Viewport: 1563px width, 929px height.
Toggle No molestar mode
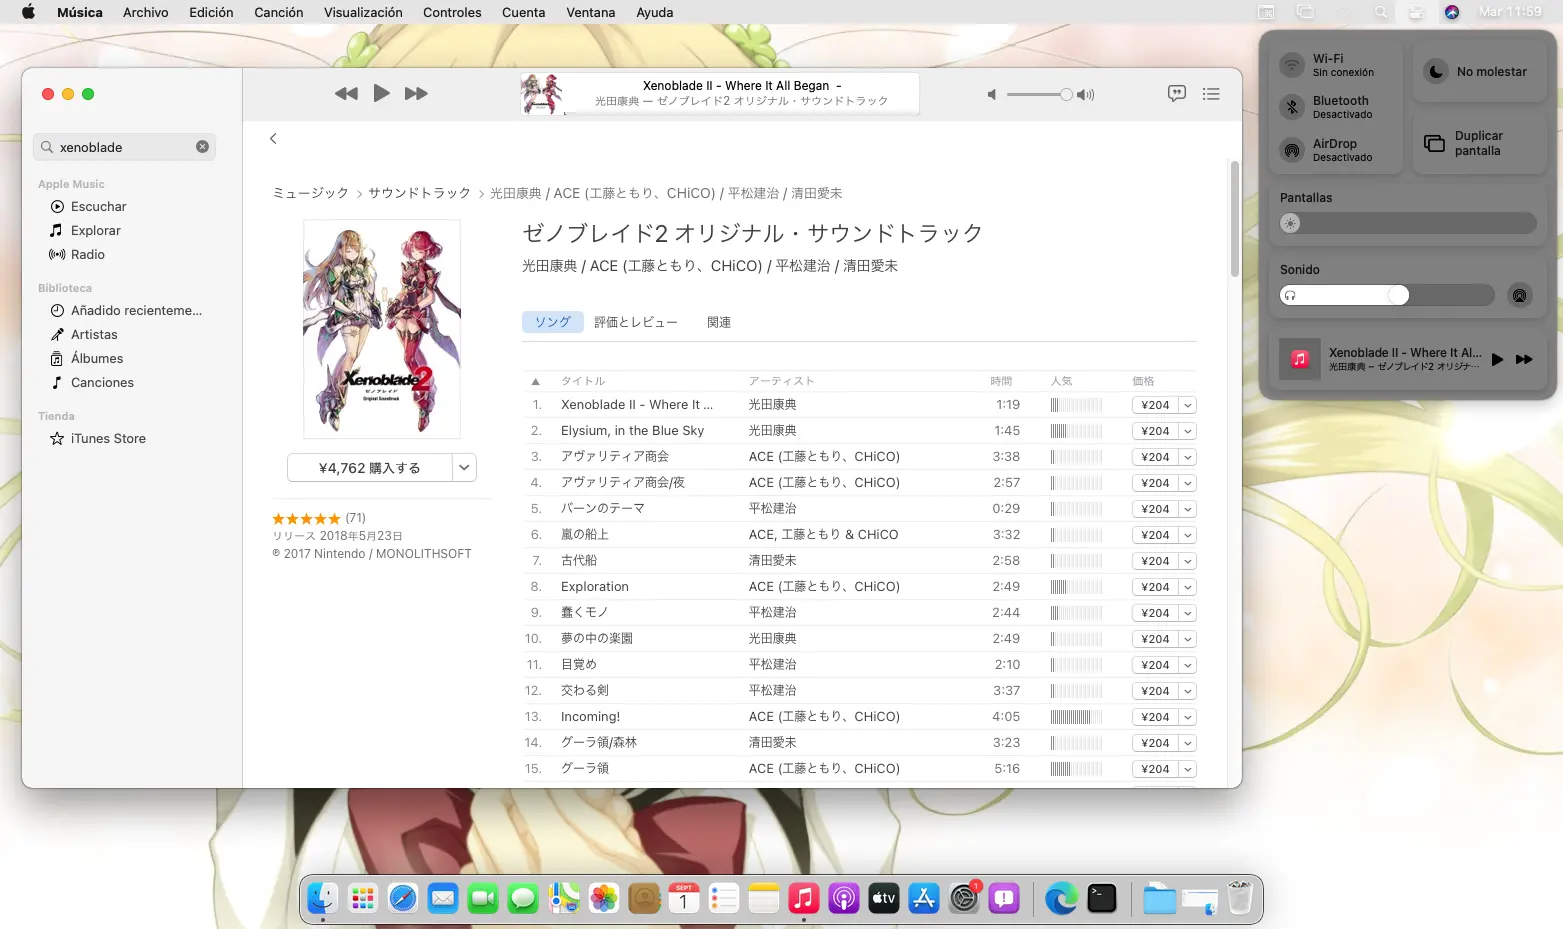[x=1436, y=72]
